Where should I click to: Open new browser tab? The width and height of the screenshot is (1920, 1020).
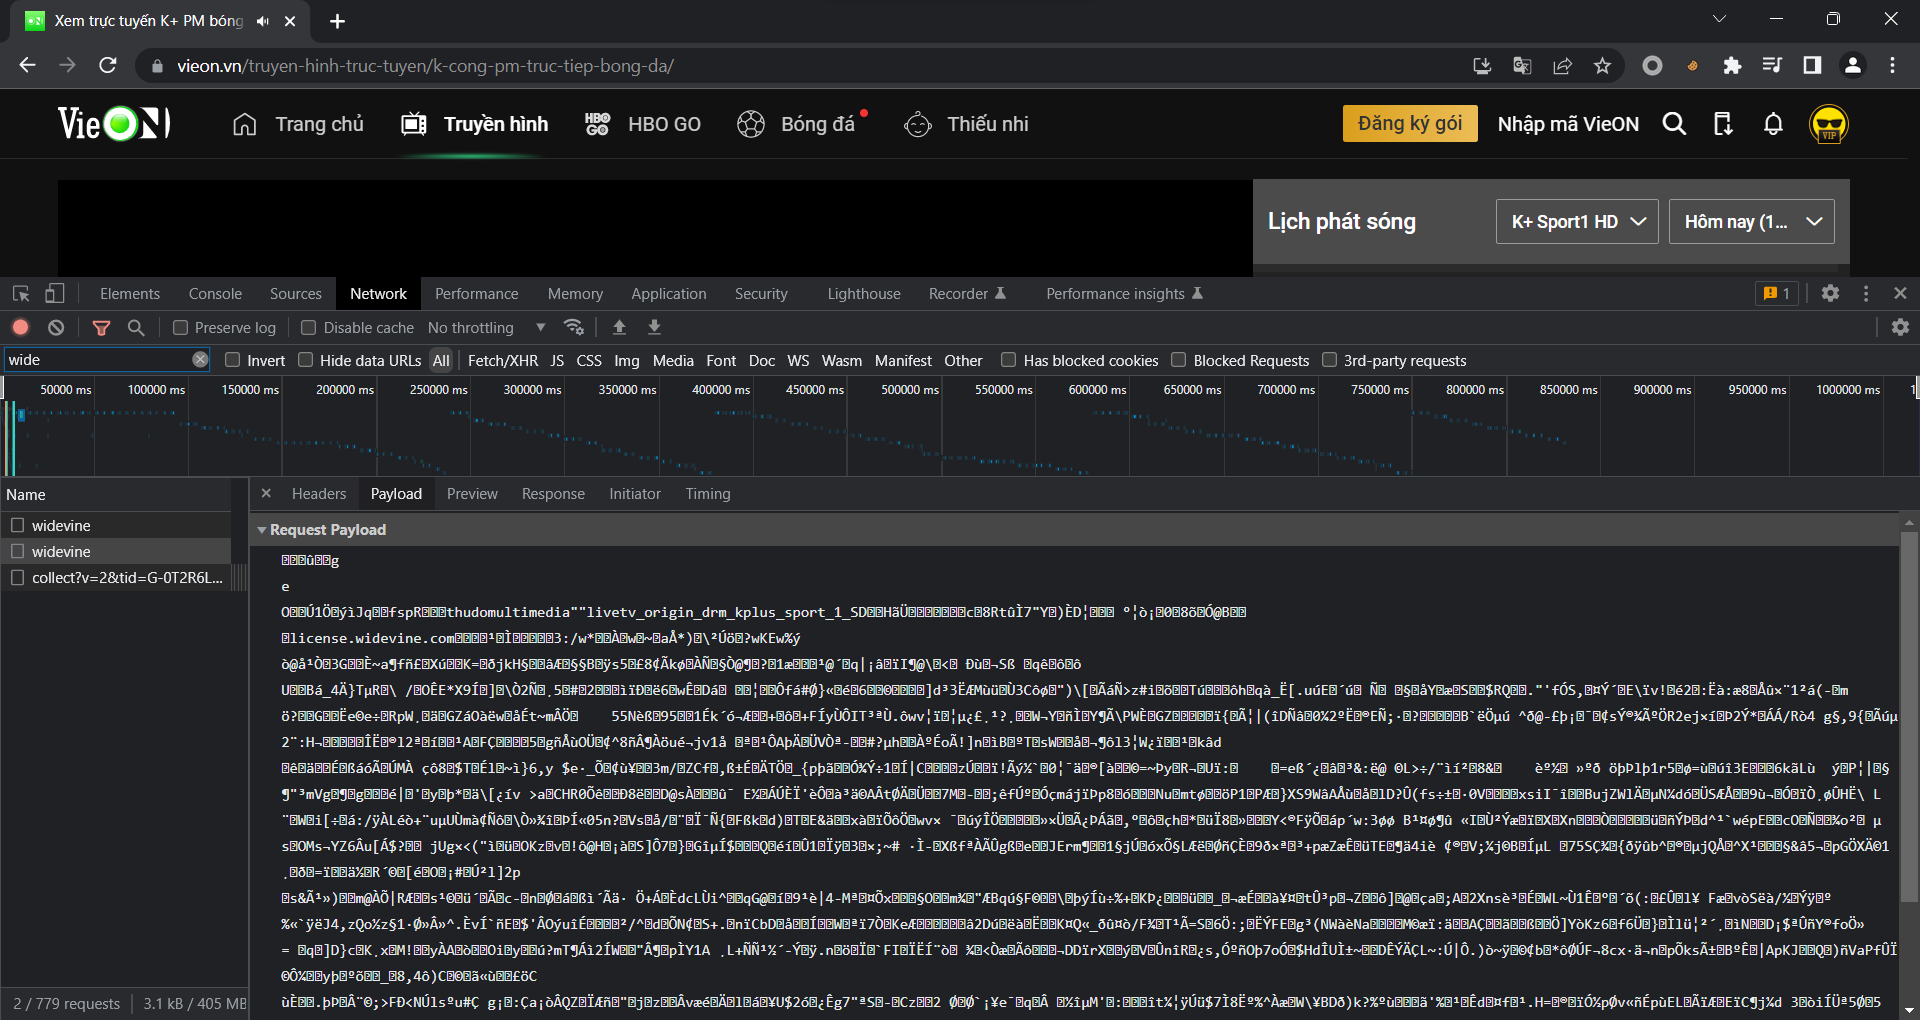pyautogui.click(x=338, y=21)
